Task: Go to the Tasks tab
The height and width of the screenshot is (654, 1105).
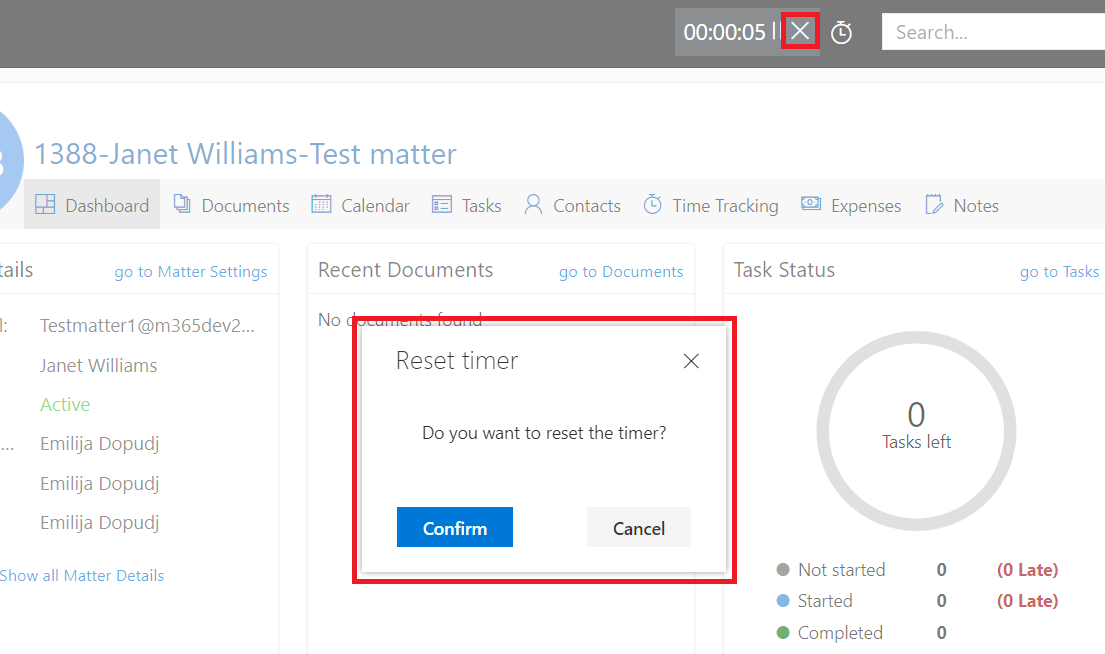Action: click(x=467, y=205)
